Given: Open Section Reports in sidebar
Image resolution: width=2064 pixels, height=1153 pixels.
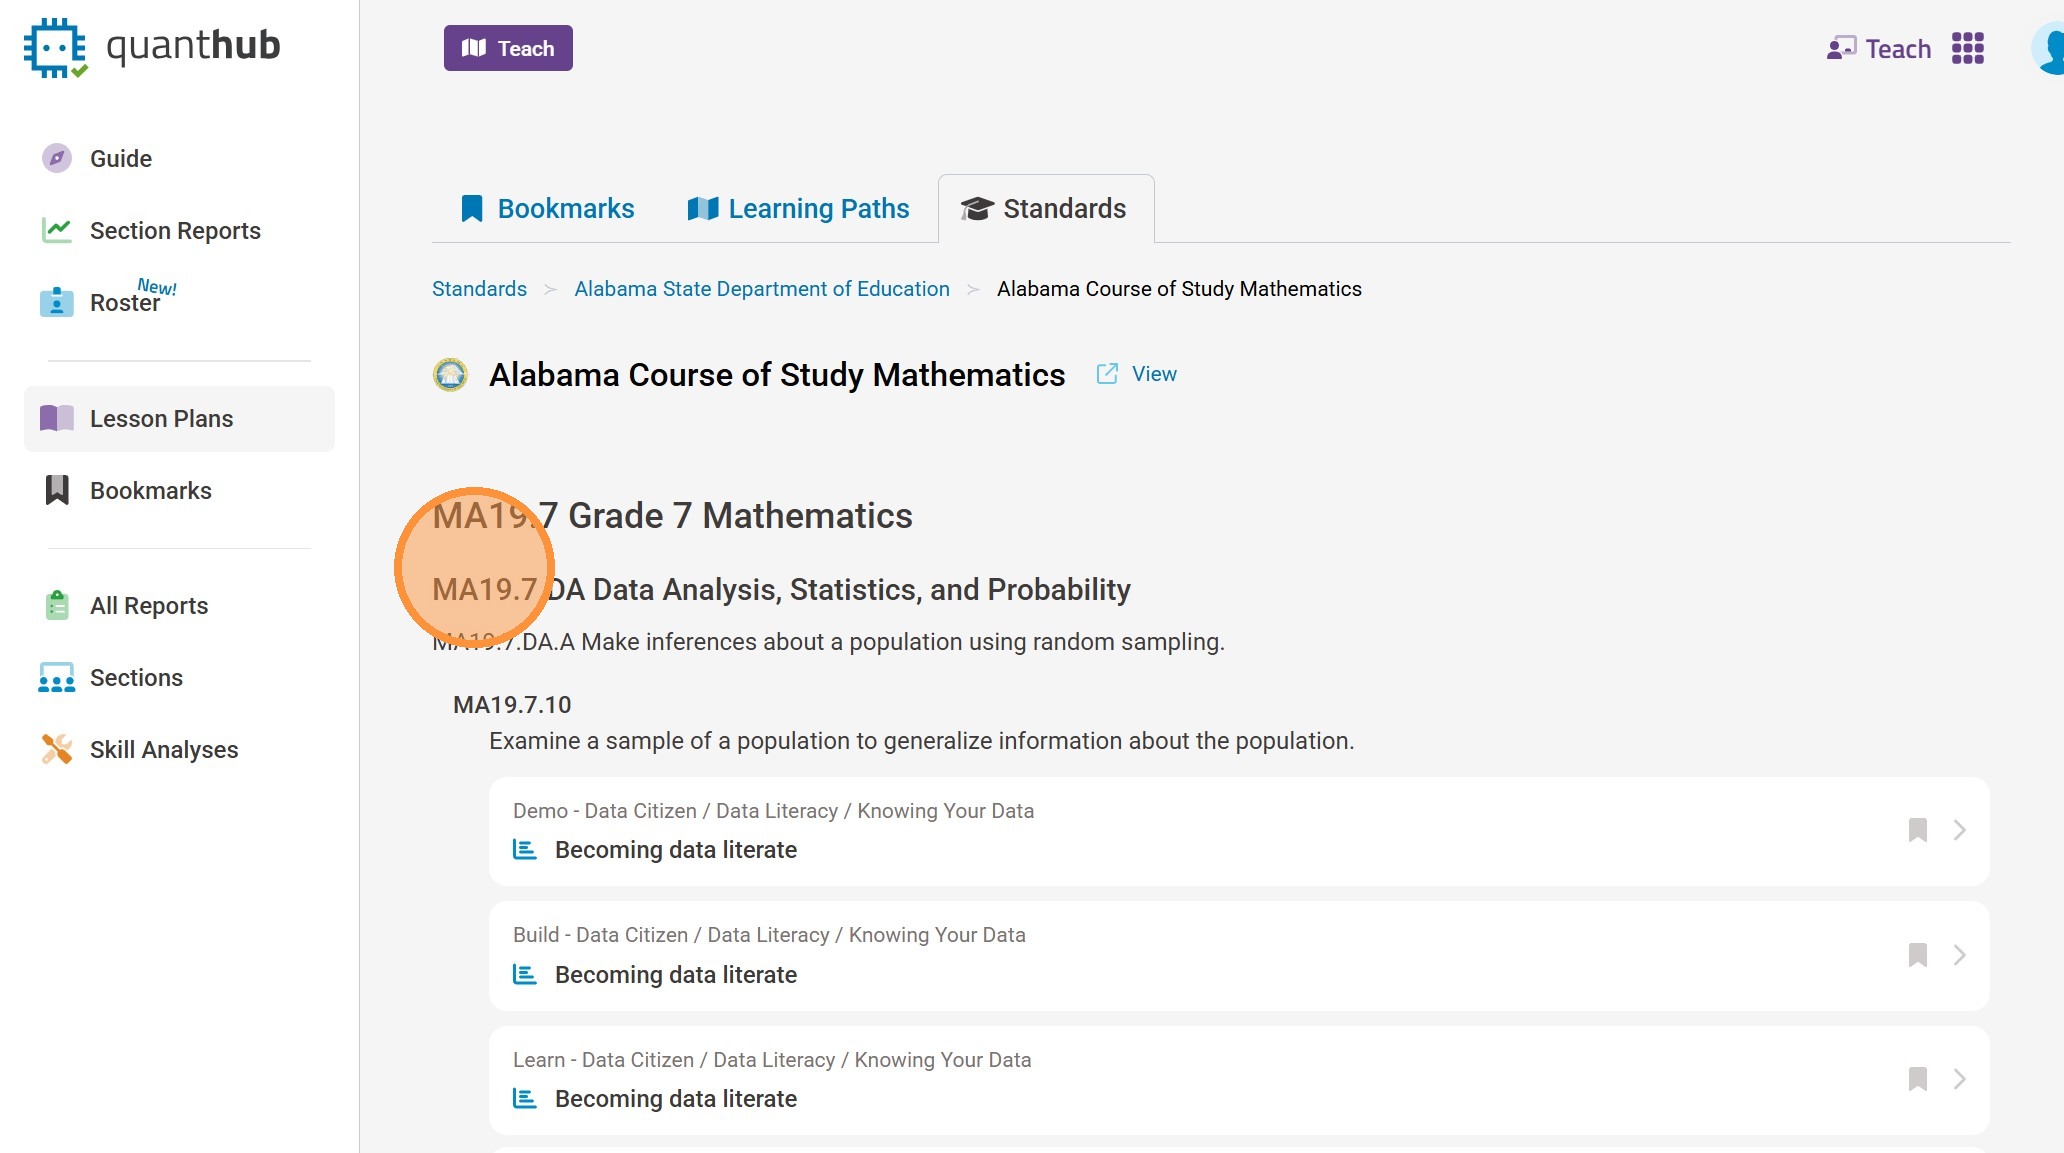Looking at the screenshot, I should (174, 230).
